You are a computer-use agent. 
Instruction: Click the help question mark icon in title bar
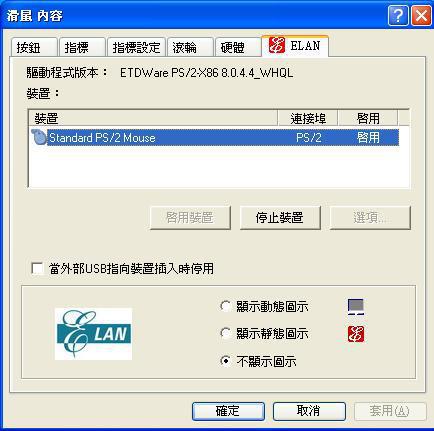(x=398, y=15)
